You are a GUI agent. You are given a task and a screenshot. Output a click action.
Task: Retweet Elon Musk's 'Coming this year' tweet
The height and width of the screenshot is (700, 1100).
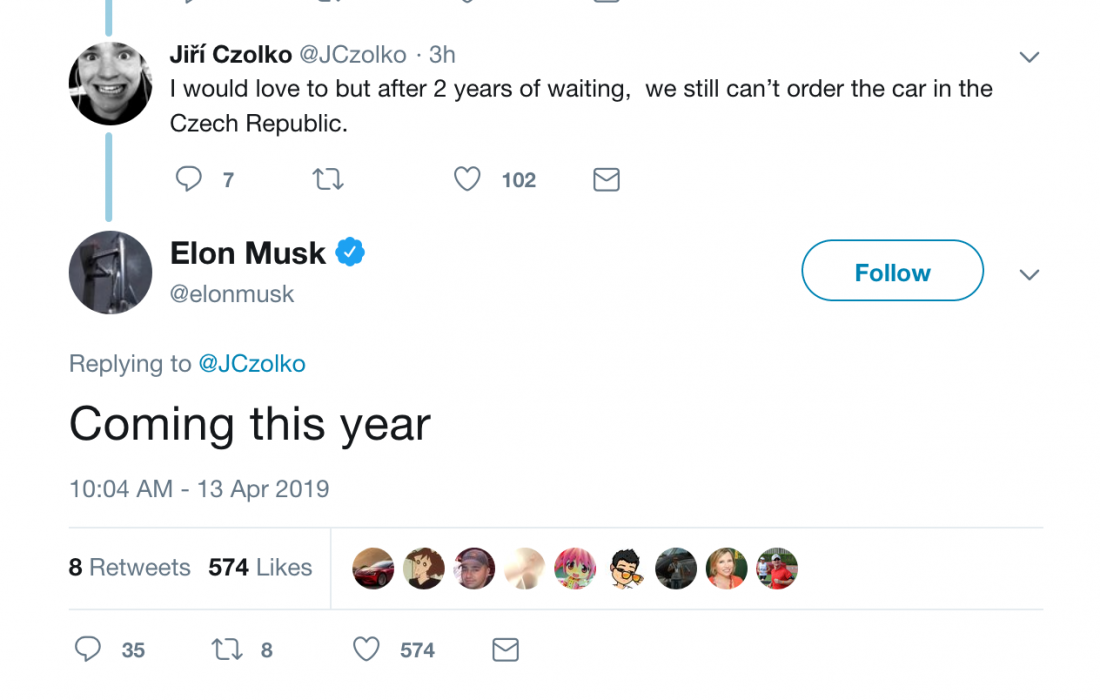point(227,650)
